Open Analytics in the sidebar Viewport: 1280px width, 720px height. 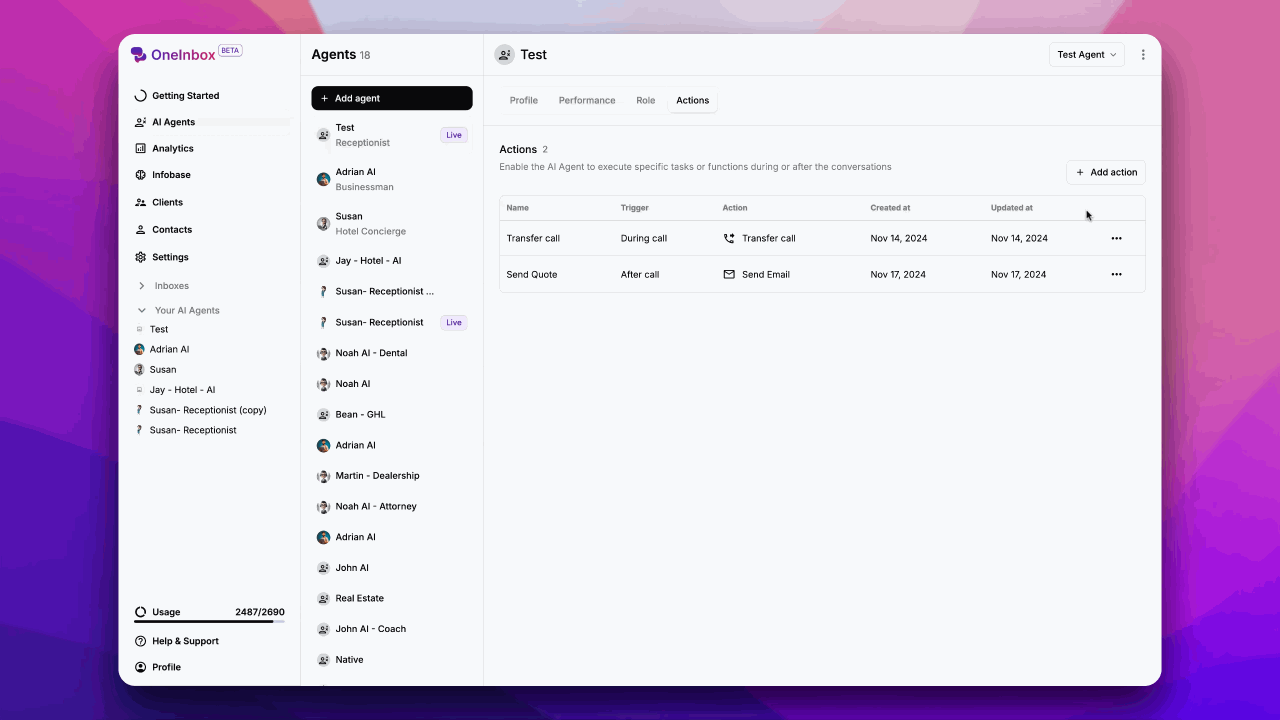click(x=210, y=148)
